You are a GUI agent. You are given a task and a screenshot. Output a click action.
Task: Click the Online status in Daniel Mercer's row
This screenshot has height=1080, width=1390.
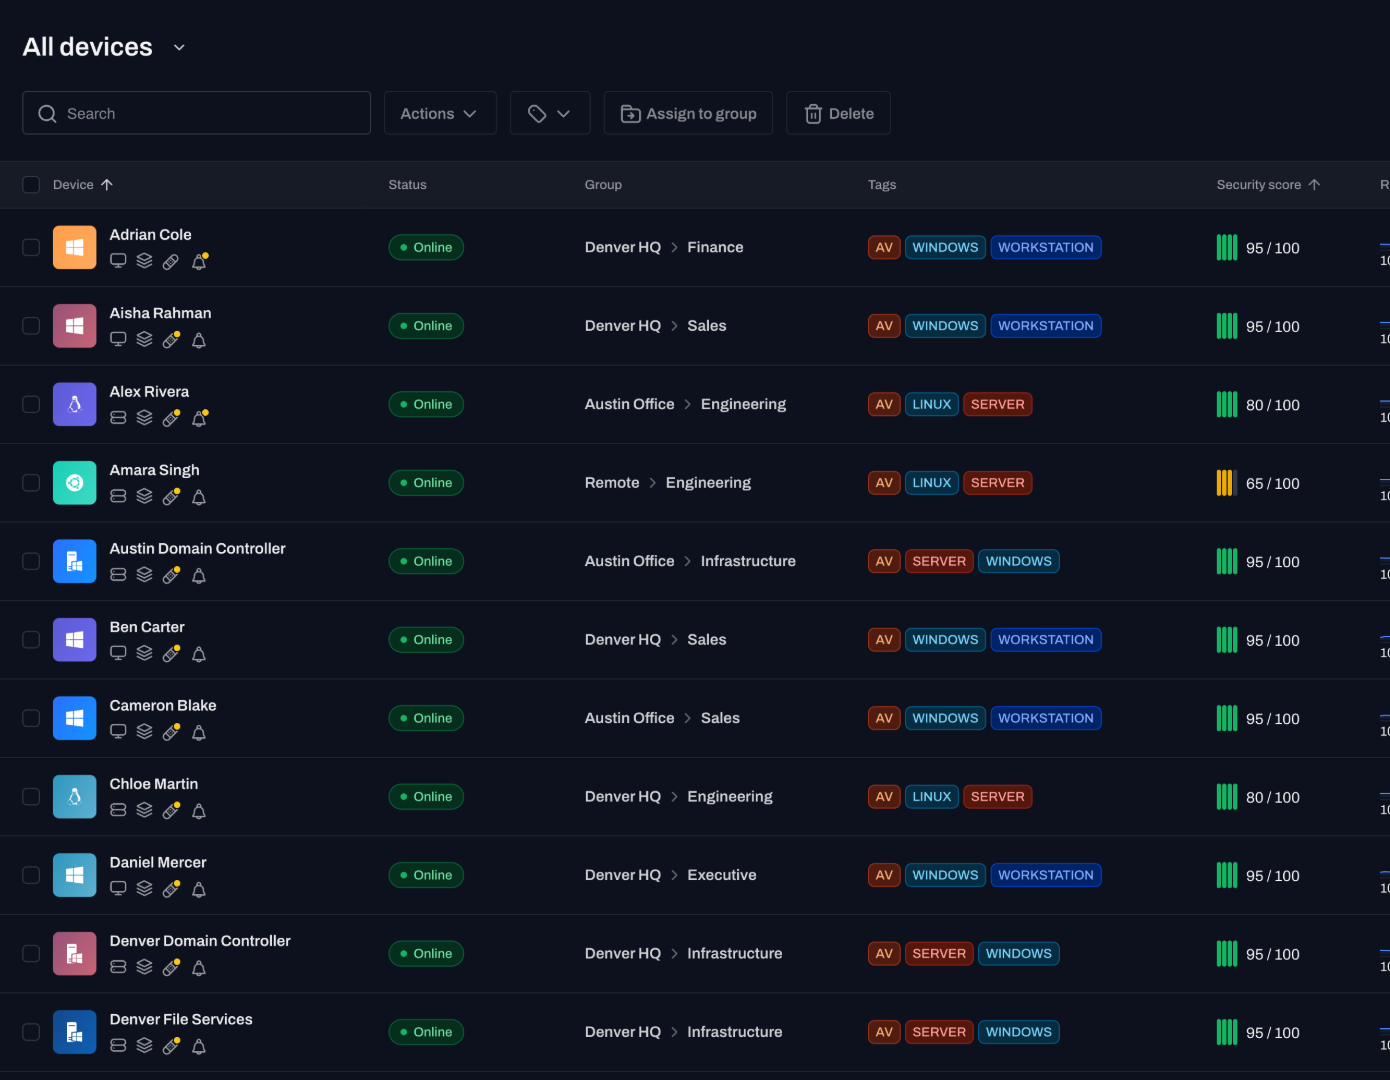426,875
